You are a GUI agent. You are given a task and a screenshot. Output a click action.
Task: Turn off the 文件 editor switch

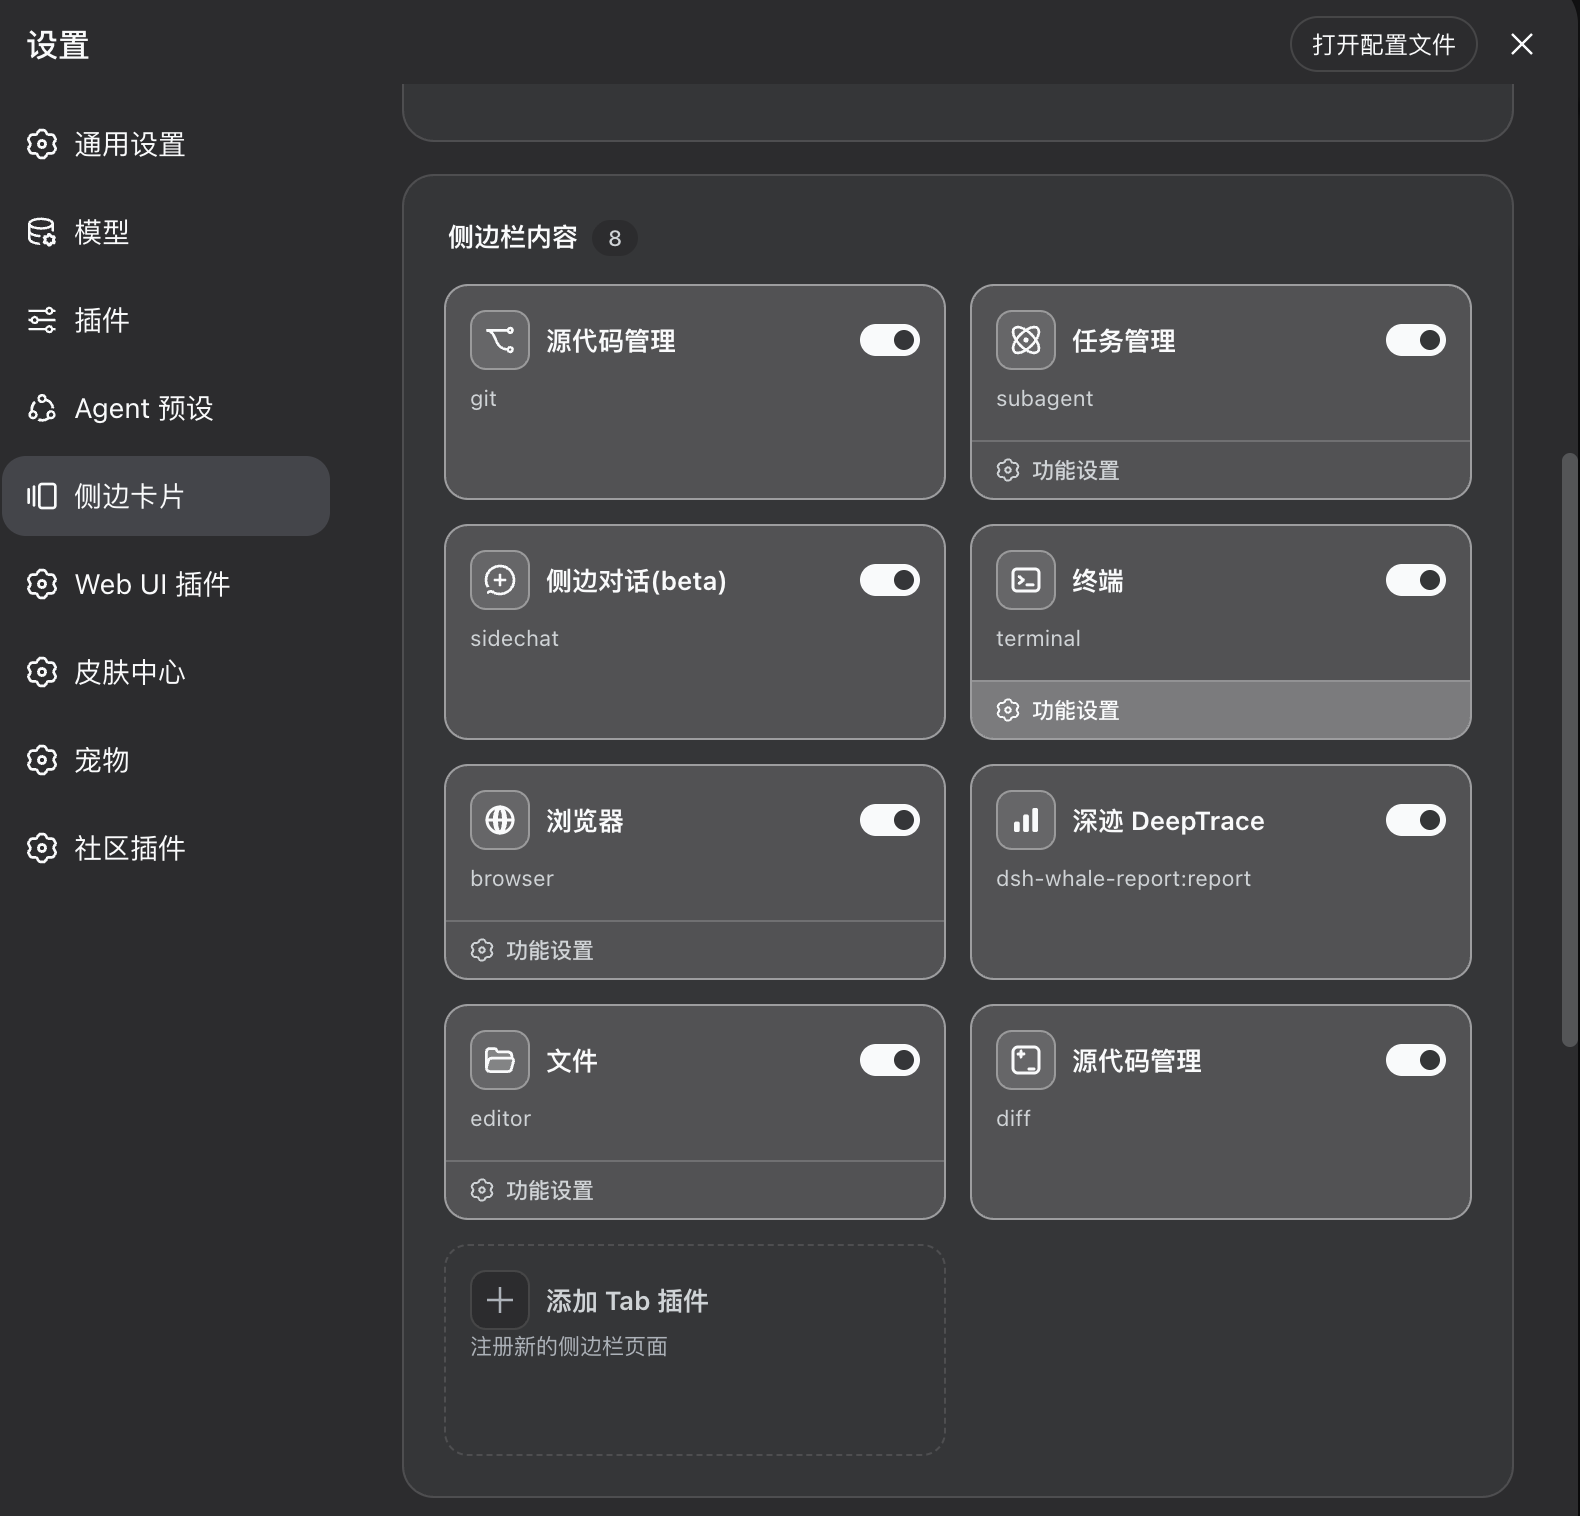pos(890,1060)
